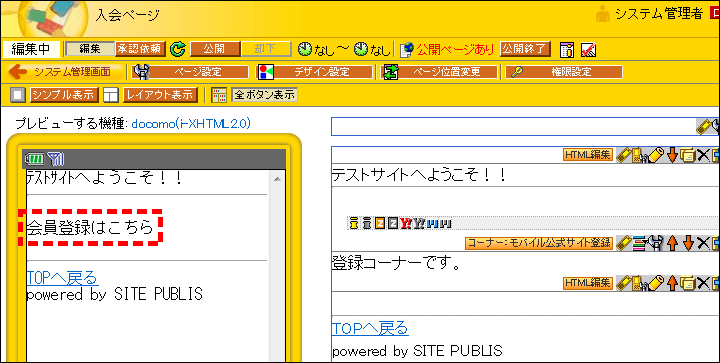Click HTML編集 button below 登録コーナーです
Image resolution: width=720 pixels, height=363 pixels.
point(588,283)
